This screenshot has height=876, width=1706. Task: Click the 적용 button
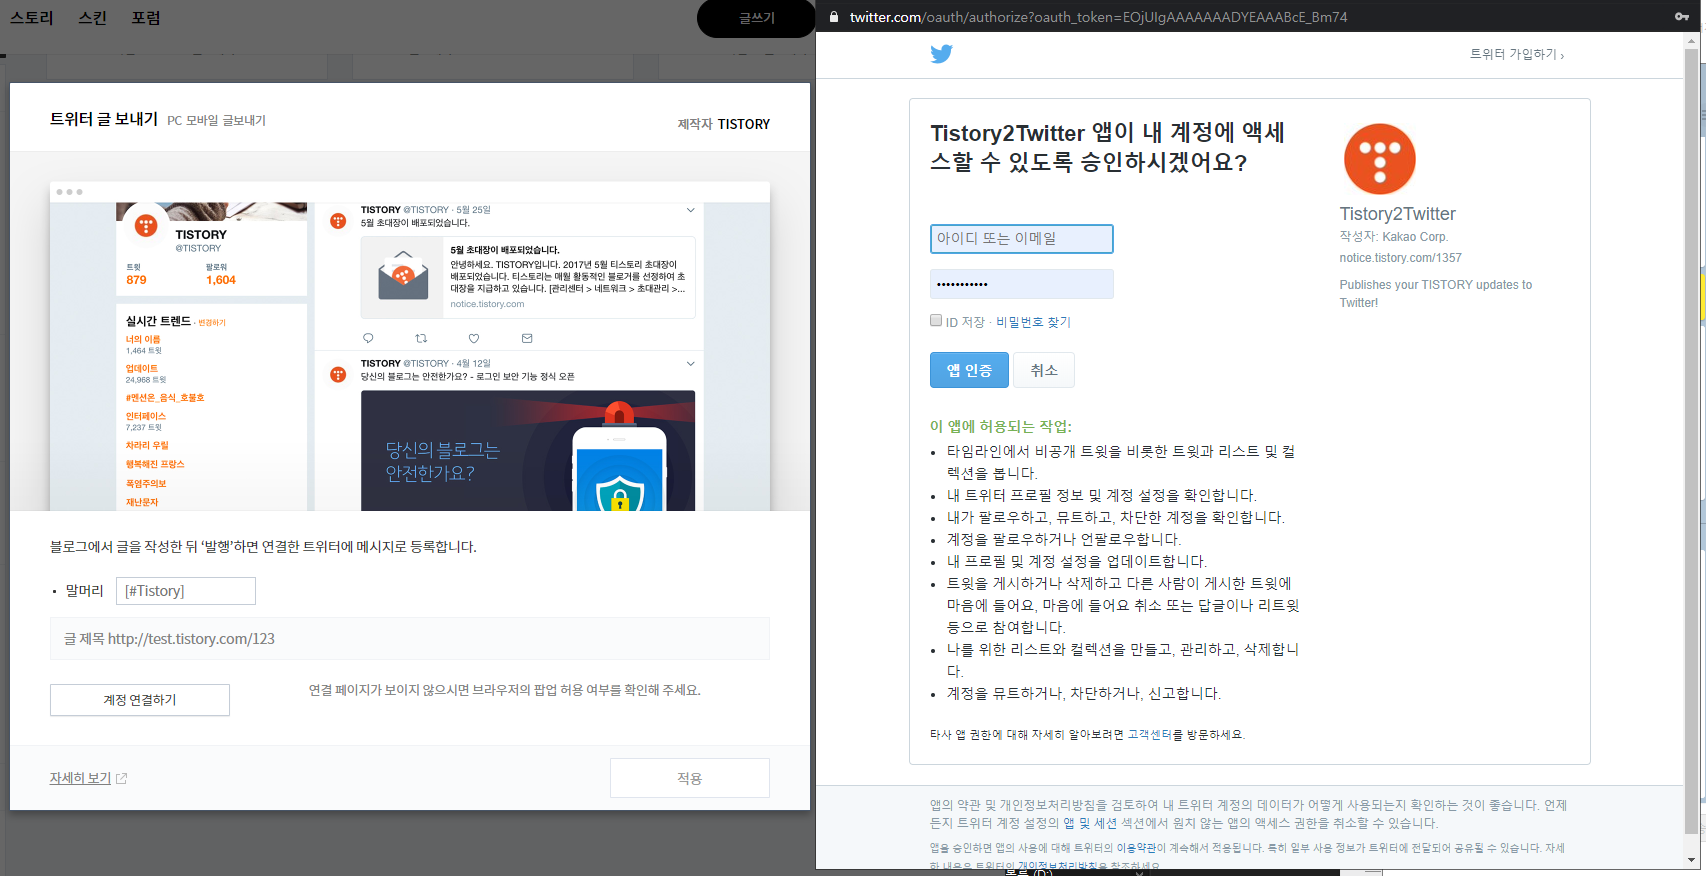point(690,778)
